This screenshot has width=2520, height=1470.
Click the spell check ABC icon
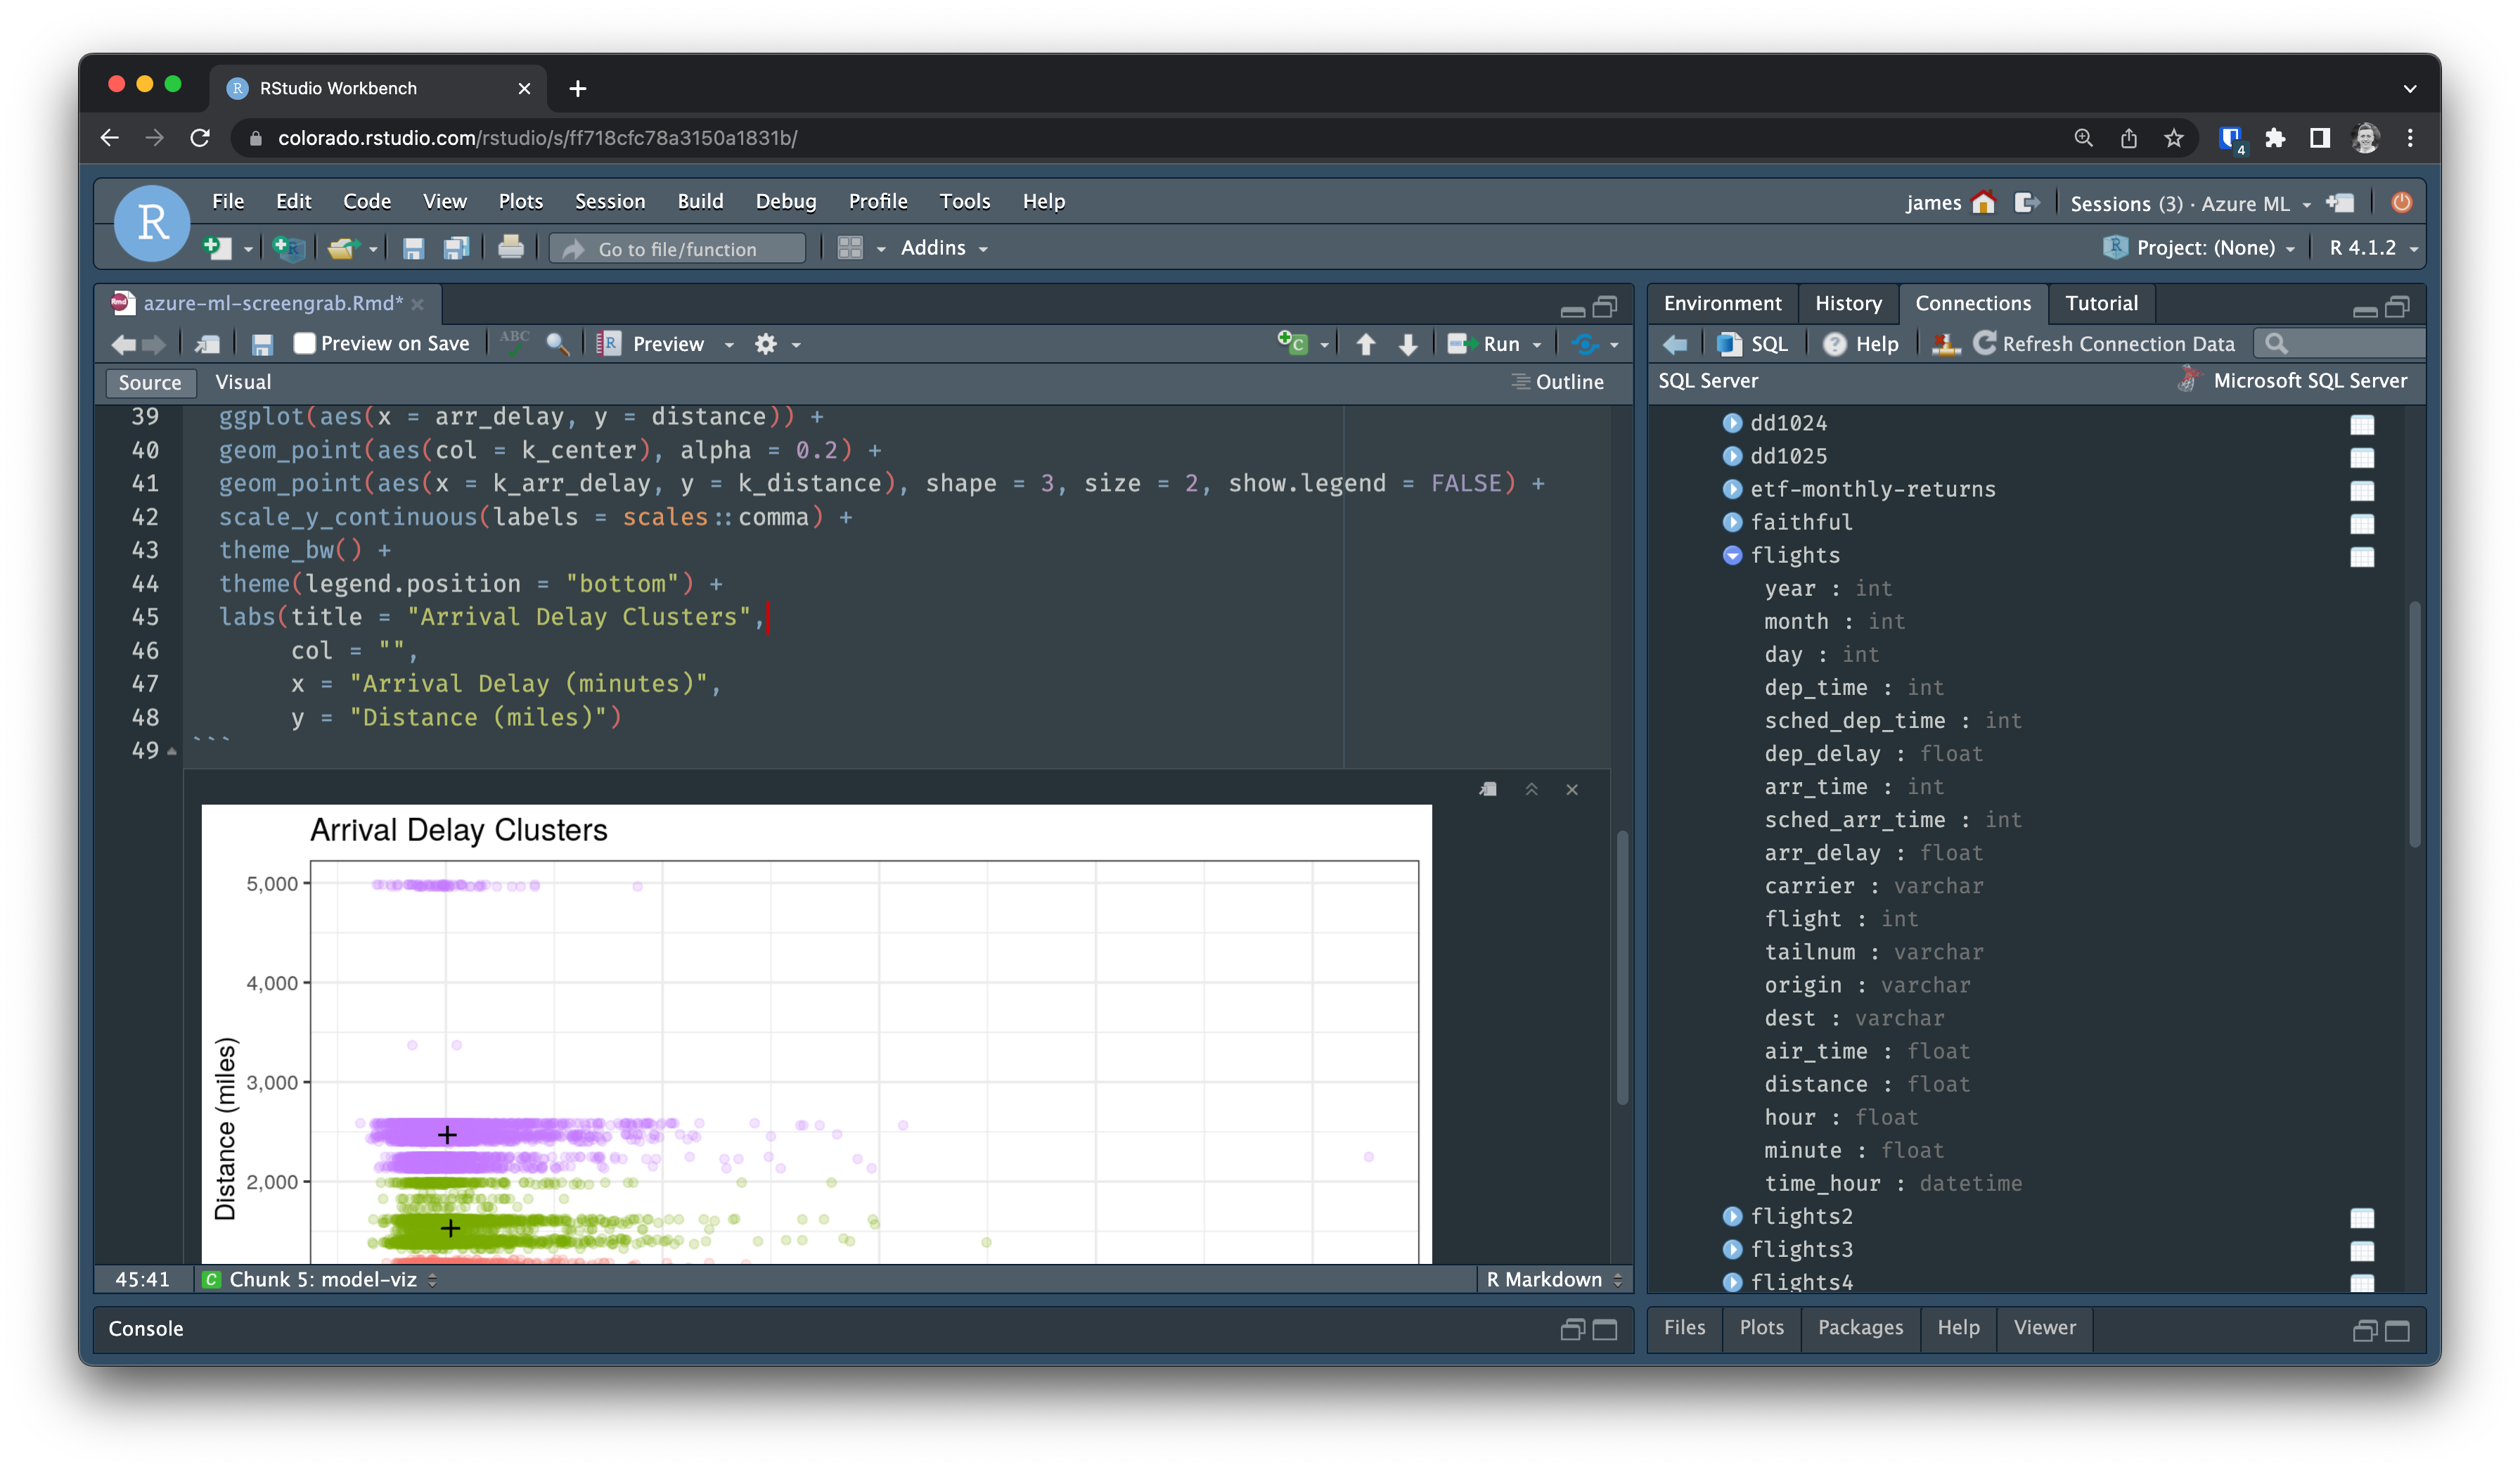point(515,342)
